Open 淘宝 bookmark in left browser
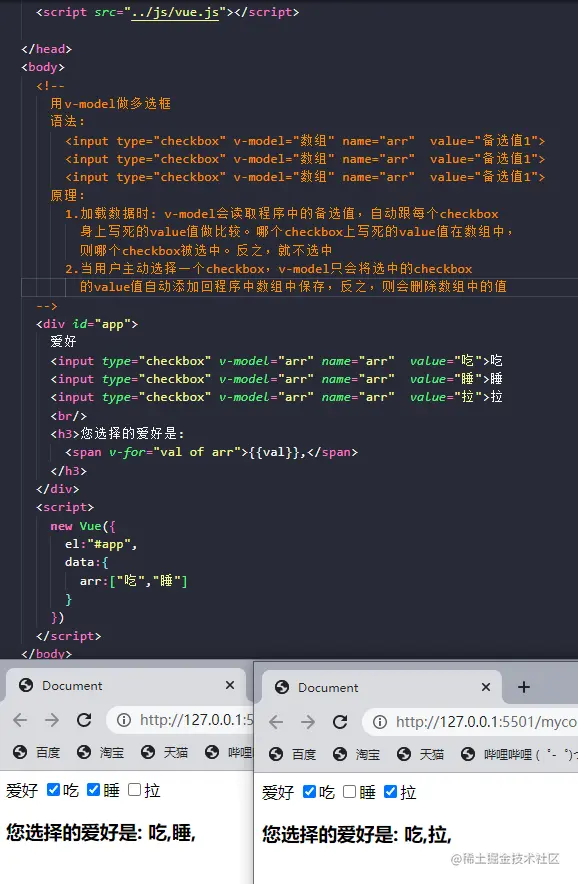The image size is (578, 884). (x=100, y=752)
